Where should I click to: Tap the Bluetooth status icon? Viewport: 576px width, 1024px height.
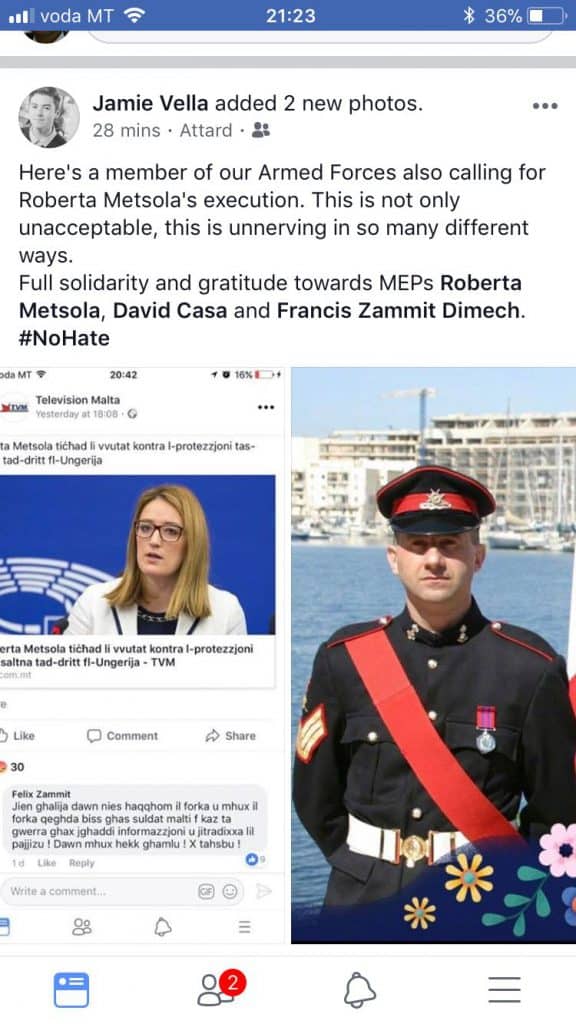pos(468,16)
